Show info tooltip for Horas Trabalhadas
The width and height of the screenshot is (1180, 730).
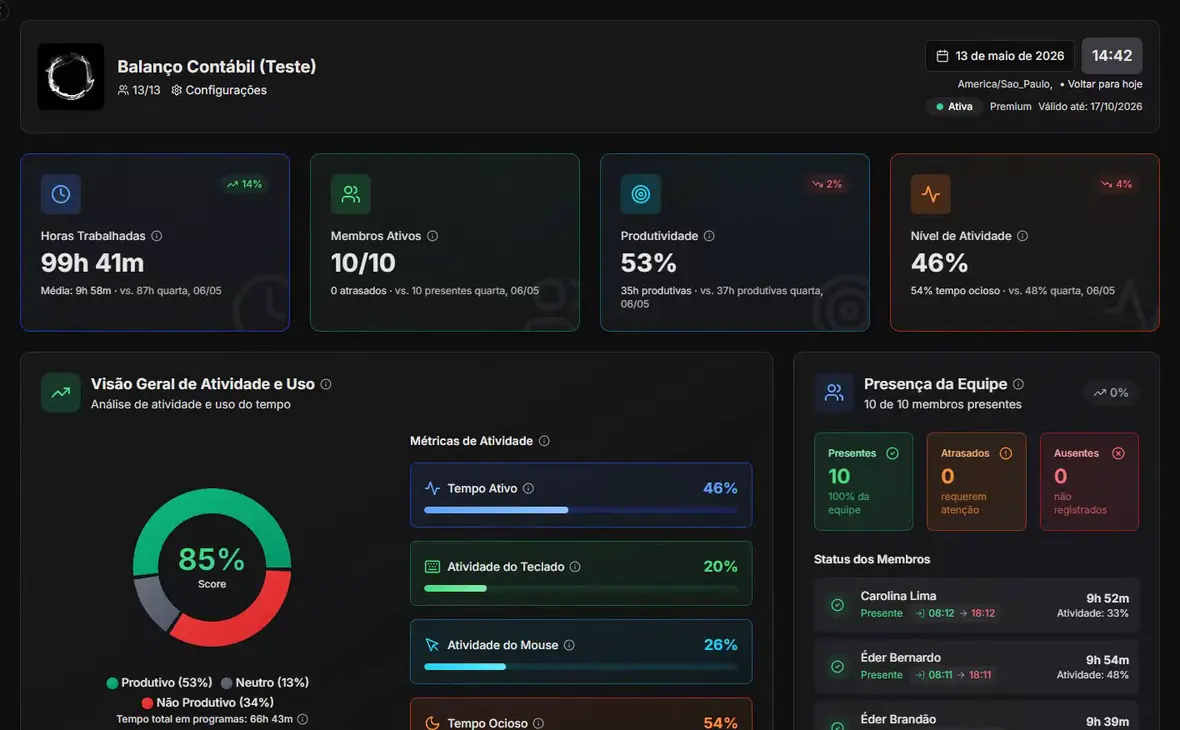click(x=157, y=236)
